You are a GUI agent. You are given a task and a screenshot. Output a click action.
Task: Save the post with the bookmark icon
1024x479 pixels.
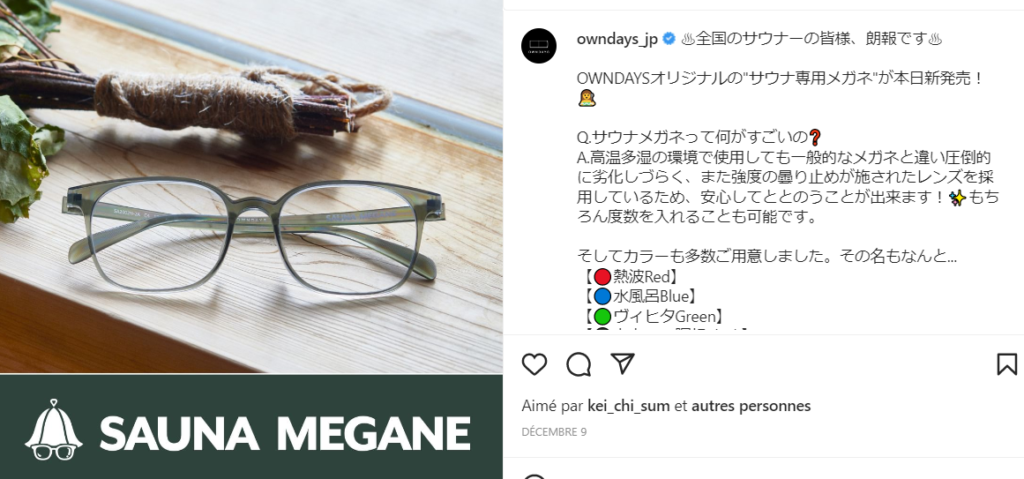click(x=1007, y=364)
